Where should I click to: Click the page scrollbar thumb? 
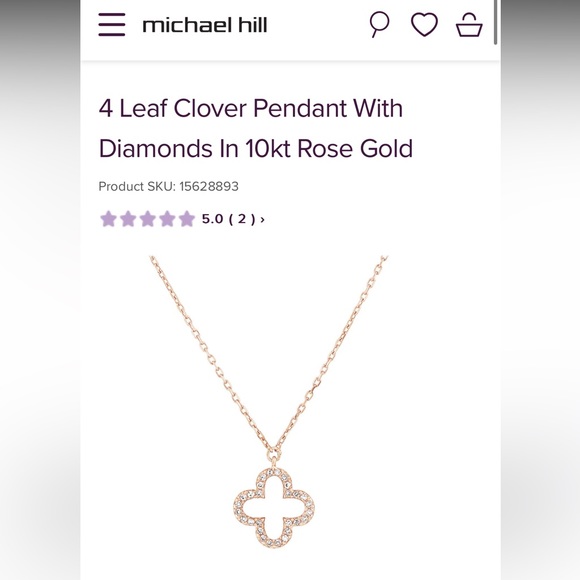pyautogui.click(x=496, y=22)
